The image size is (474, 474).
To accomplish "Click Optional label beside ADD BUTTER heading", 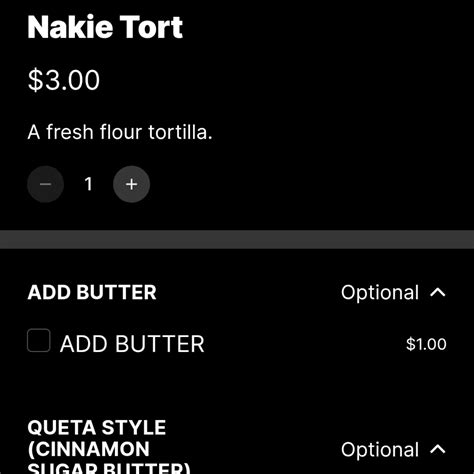I will pos(380,293).
